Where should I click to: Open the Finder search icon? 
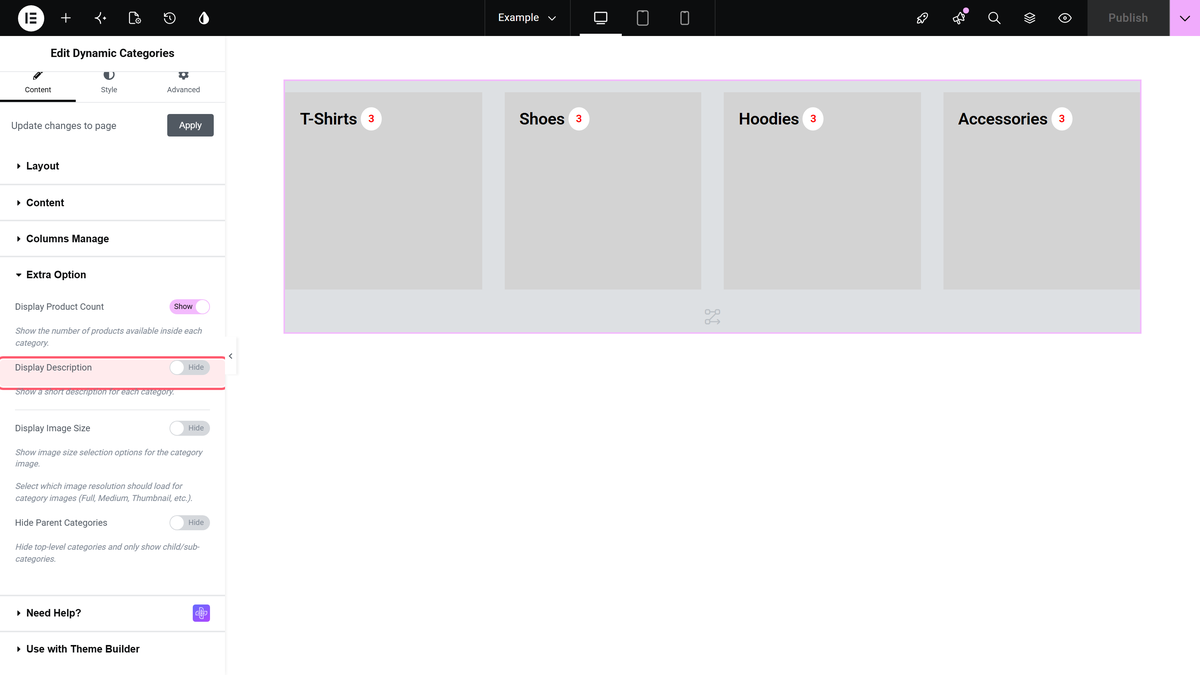point(994,18)
